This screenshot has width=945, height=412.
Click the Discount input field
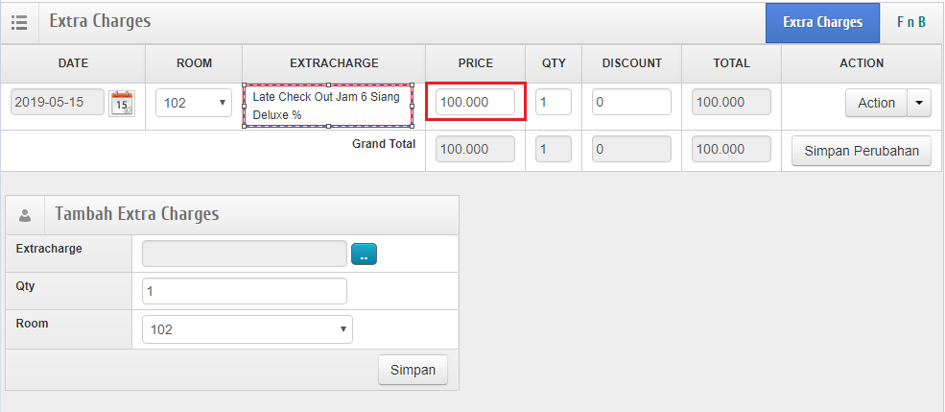[x=631, y=102]
